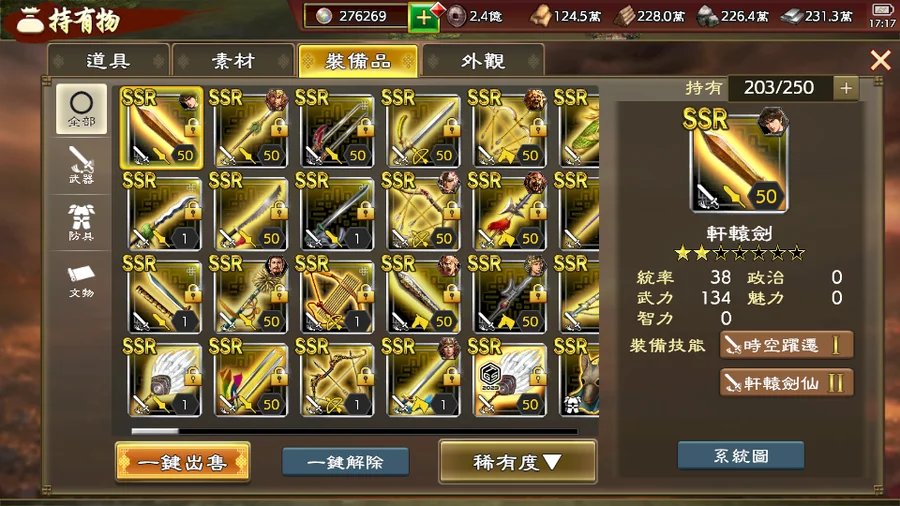Switch to the 素材 tab

pyautogui.click(x=233, y=60)
